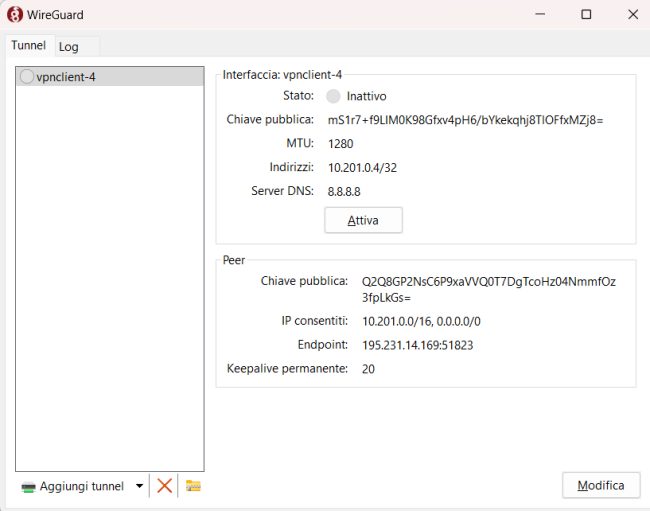
Task: Click interface public key mS1r7+f9LIM0K98... value
Action: point(465,120)
